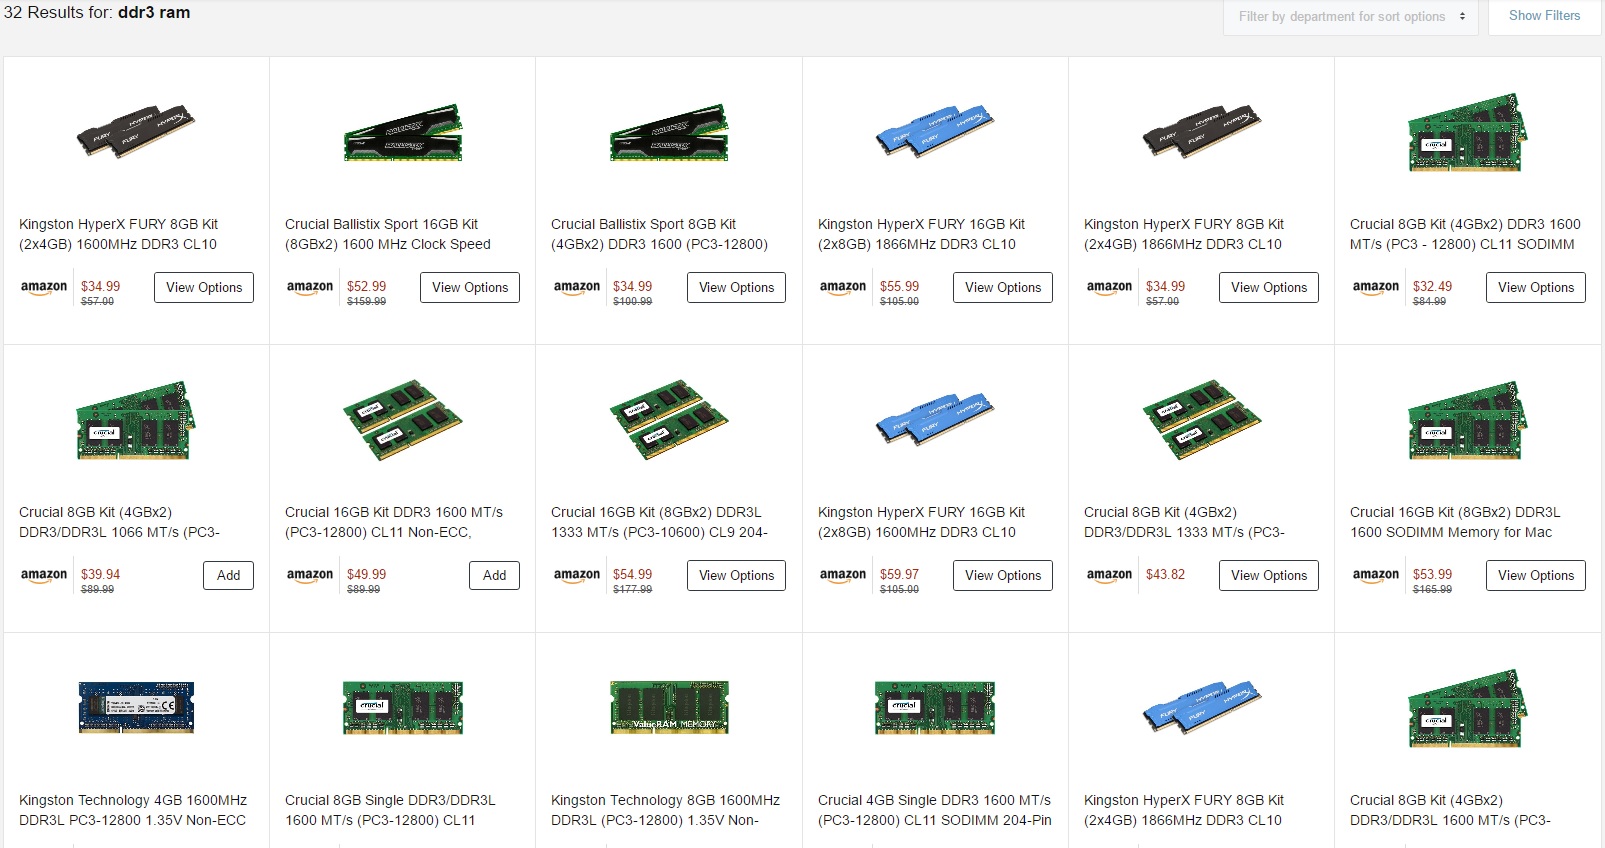Click the blue Kingston Technology 4GB module image

(x=136, y=707)
